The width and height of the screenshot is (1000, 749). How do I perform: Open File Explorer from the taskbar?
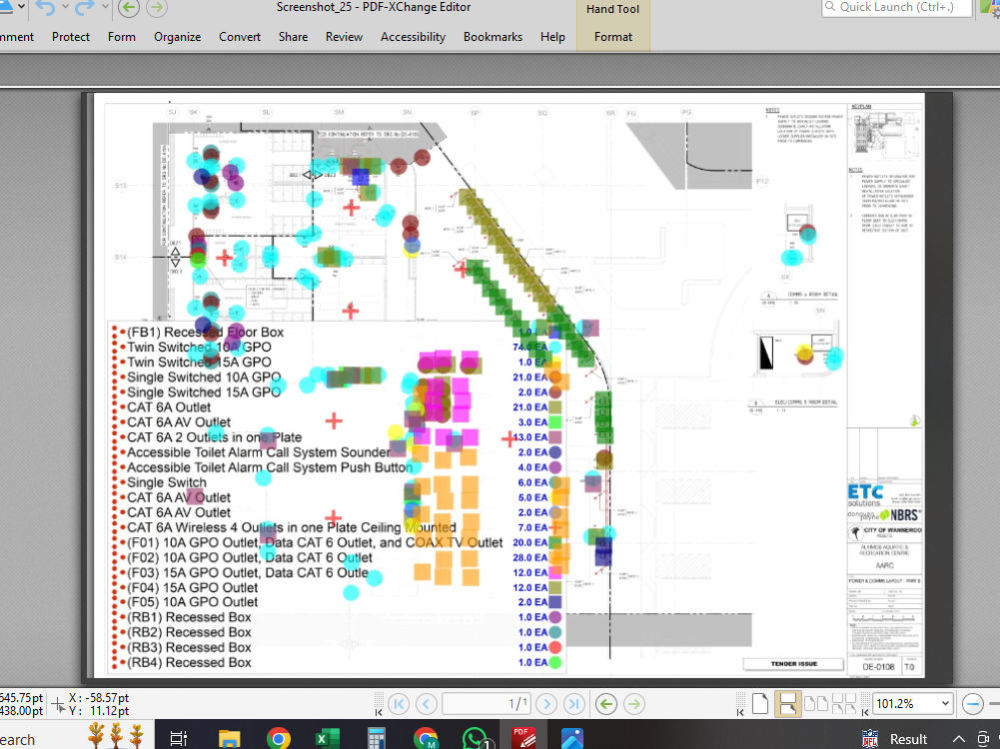(x=229, y=738)
